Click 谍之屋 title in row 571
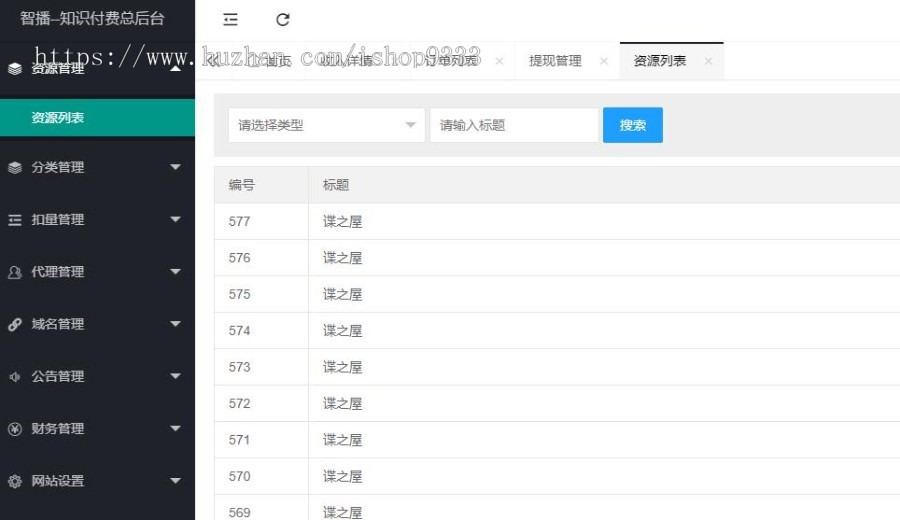This screenshot has height=520, width=900. (343, 440)
